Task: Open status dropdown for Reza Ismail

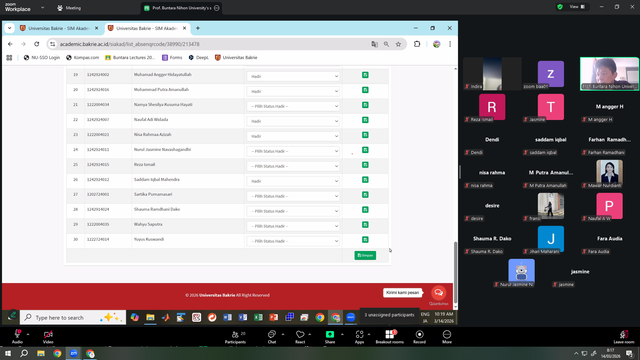Action: (x=293, y=166)
